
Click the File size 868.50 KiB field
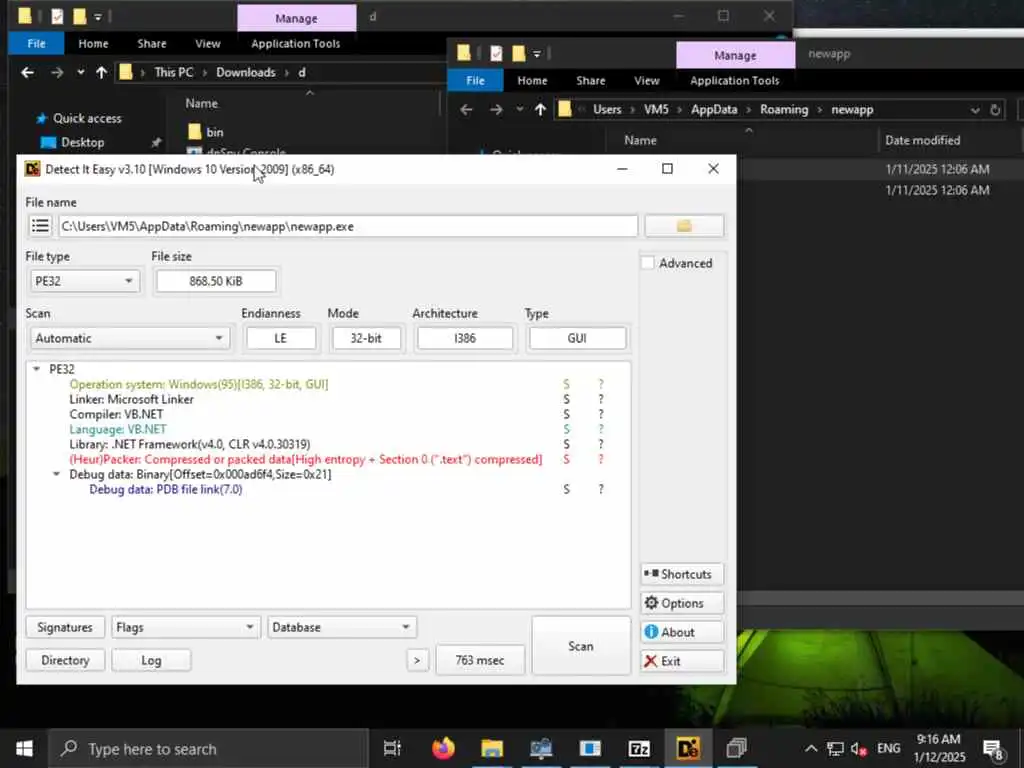[x=216, y=281]
